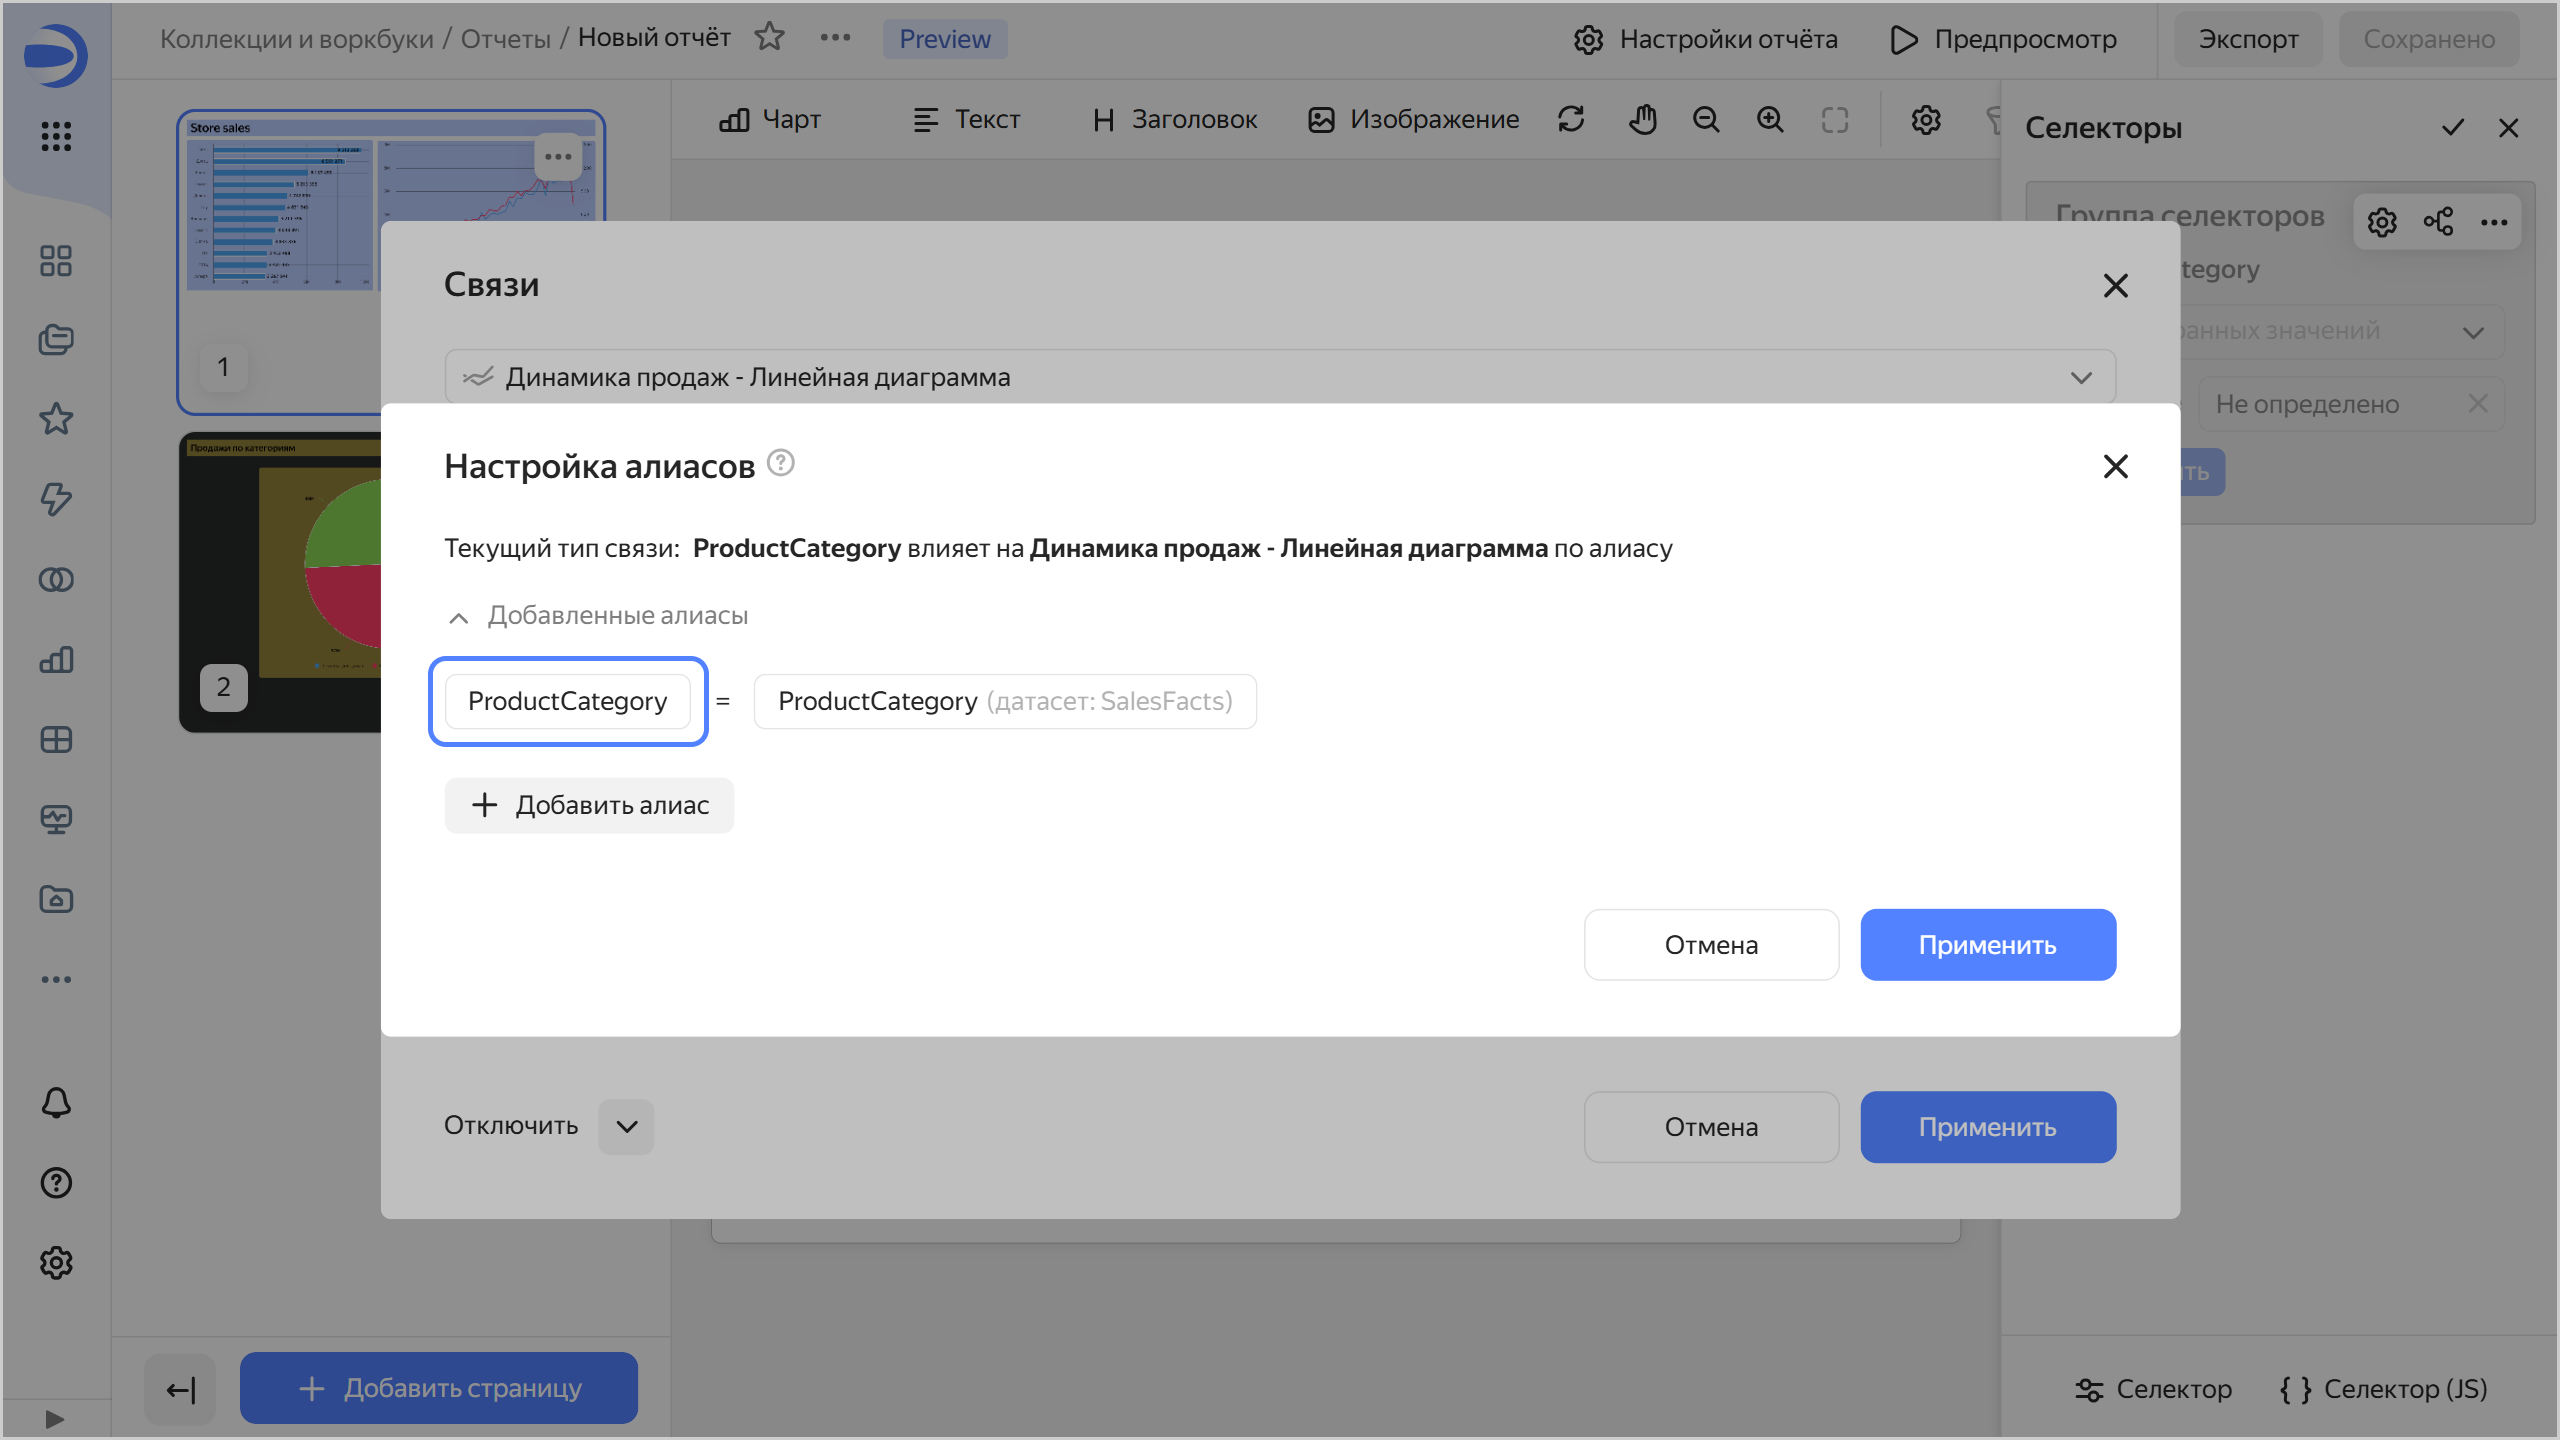Viewport: 2560px width, 1440px height.
Task: Collapse the Добавленные алиасы section
Action: pyautogui.click(x=459, y=617)
